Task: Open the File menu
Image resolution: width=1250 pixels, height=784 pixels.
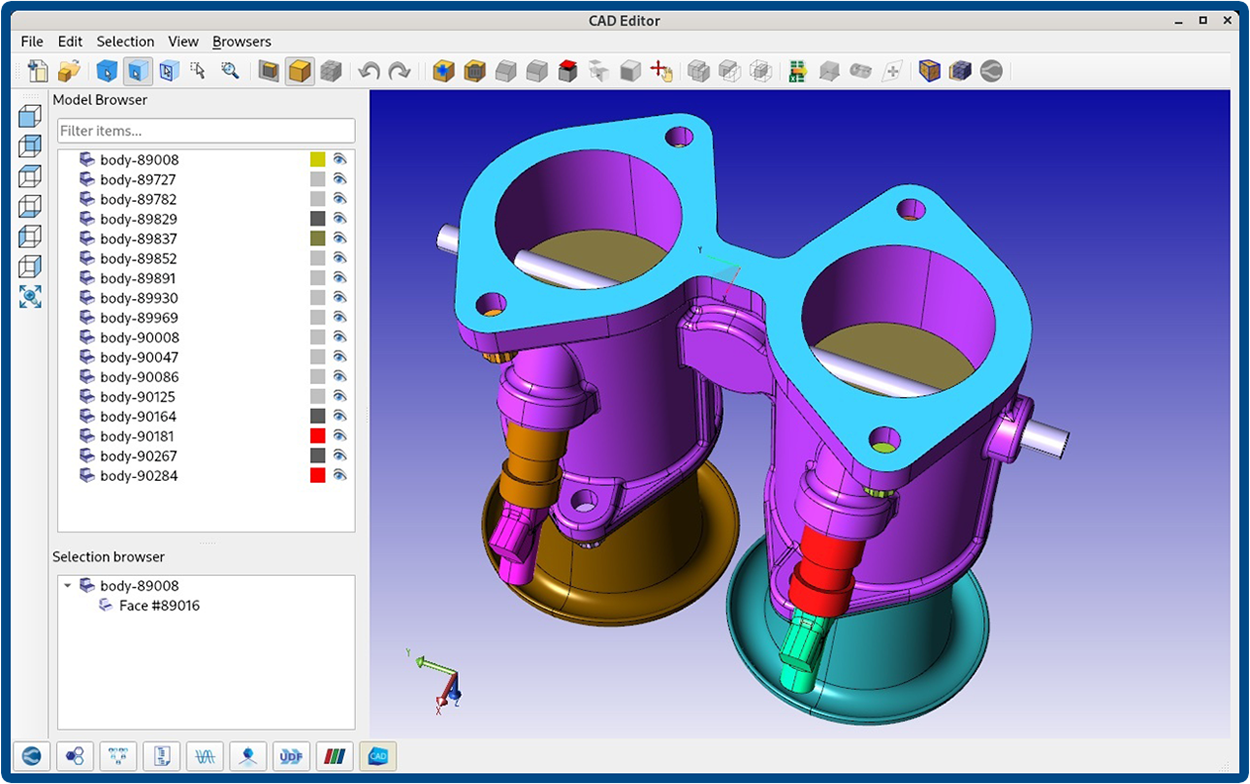Action: point(31,41)
